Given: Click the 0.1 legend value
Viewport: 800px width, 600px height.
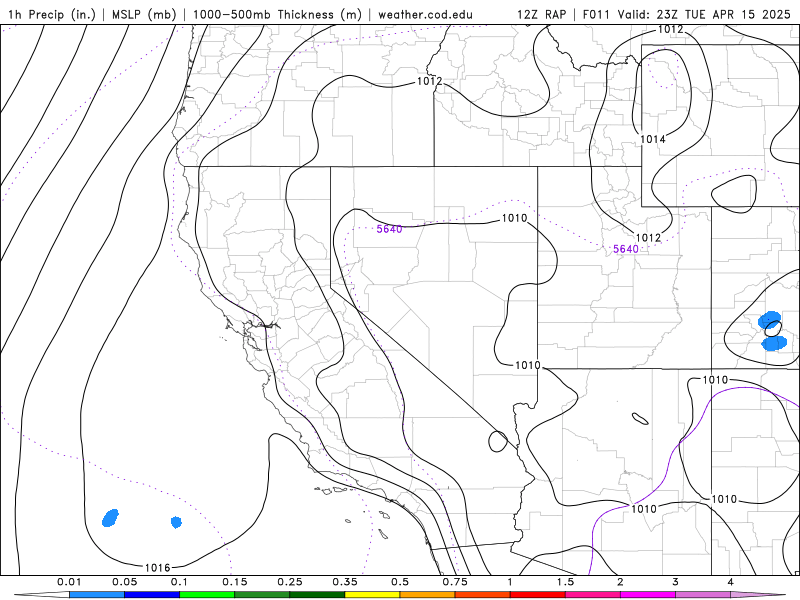Looking at the screenshot, I should pyautogui.click(x=179, y=582).
